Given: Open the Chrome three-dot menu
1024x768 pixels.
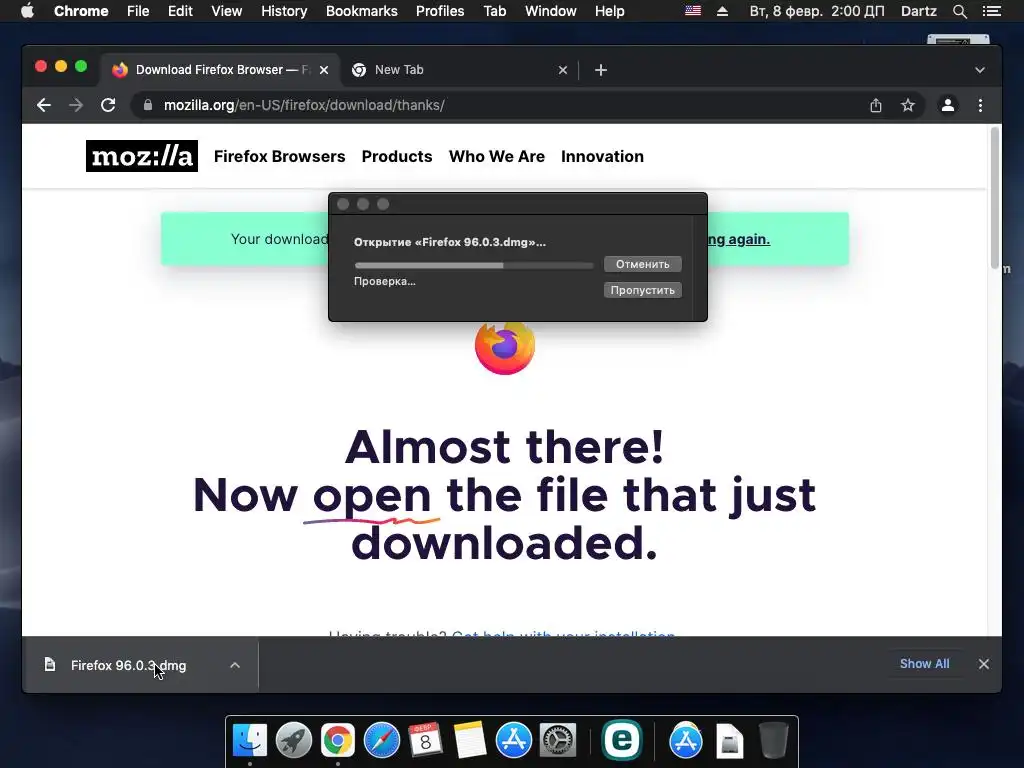Looking at the screenshot, I should click(x=980, y=105).
